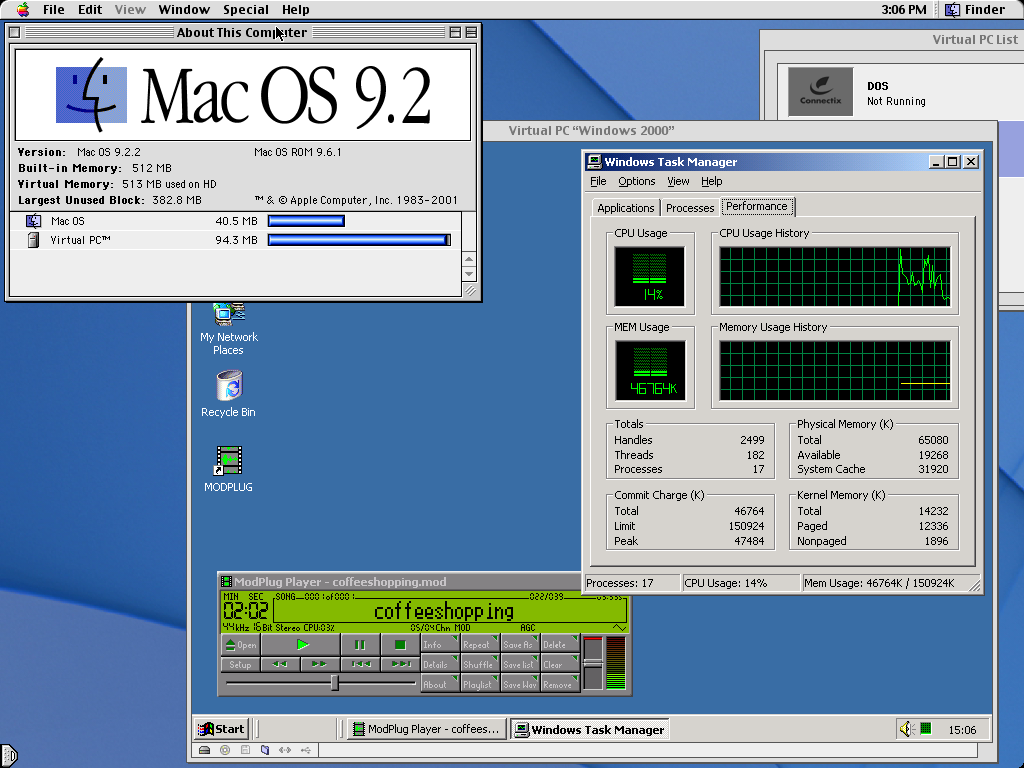This screenshot has height=768, width=1024.
Task: Click Virtual PC CD-ROM status icon
Action: point(225,750)
